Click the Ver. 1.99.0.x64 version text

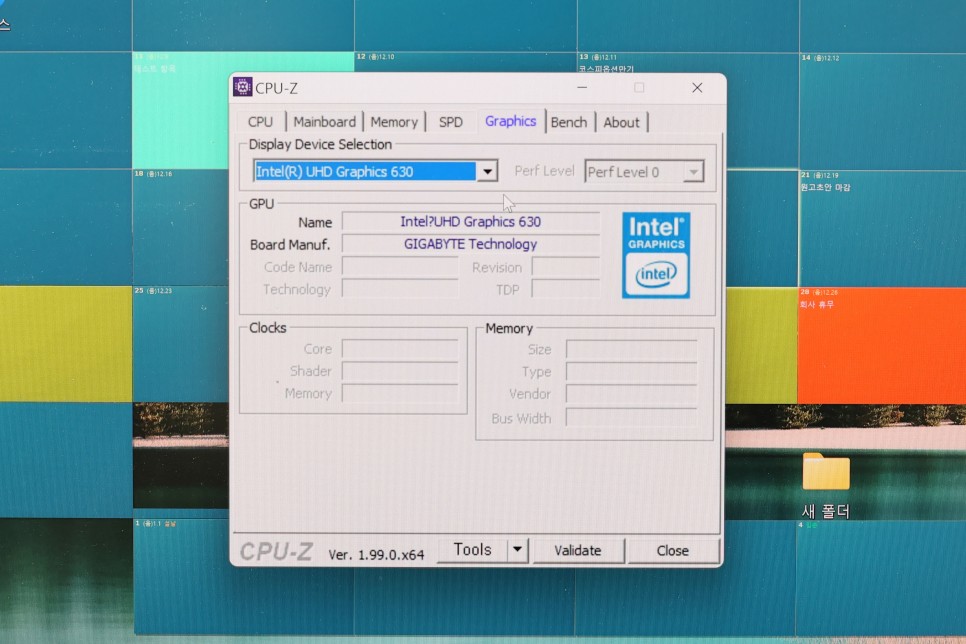(x=376, y=555)
